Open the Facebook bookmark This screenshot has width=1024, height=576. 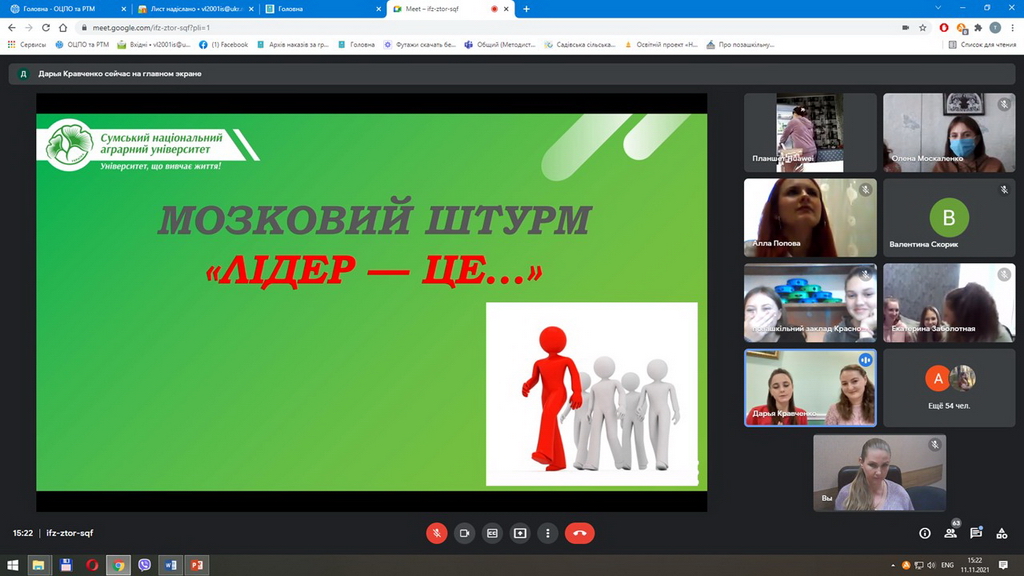click(224, 45)
